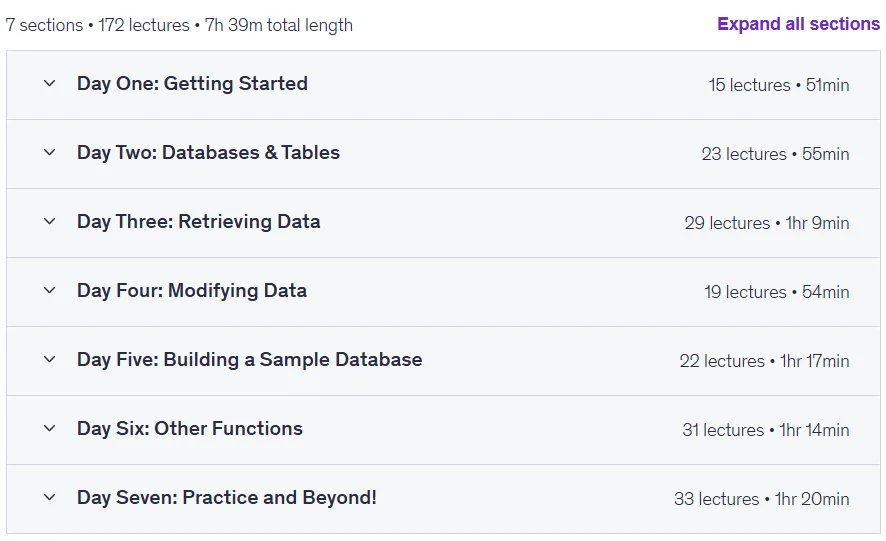Expand Day Seven: Practice and Beyond! title
886x541 pixels.
tap(227, 497)
